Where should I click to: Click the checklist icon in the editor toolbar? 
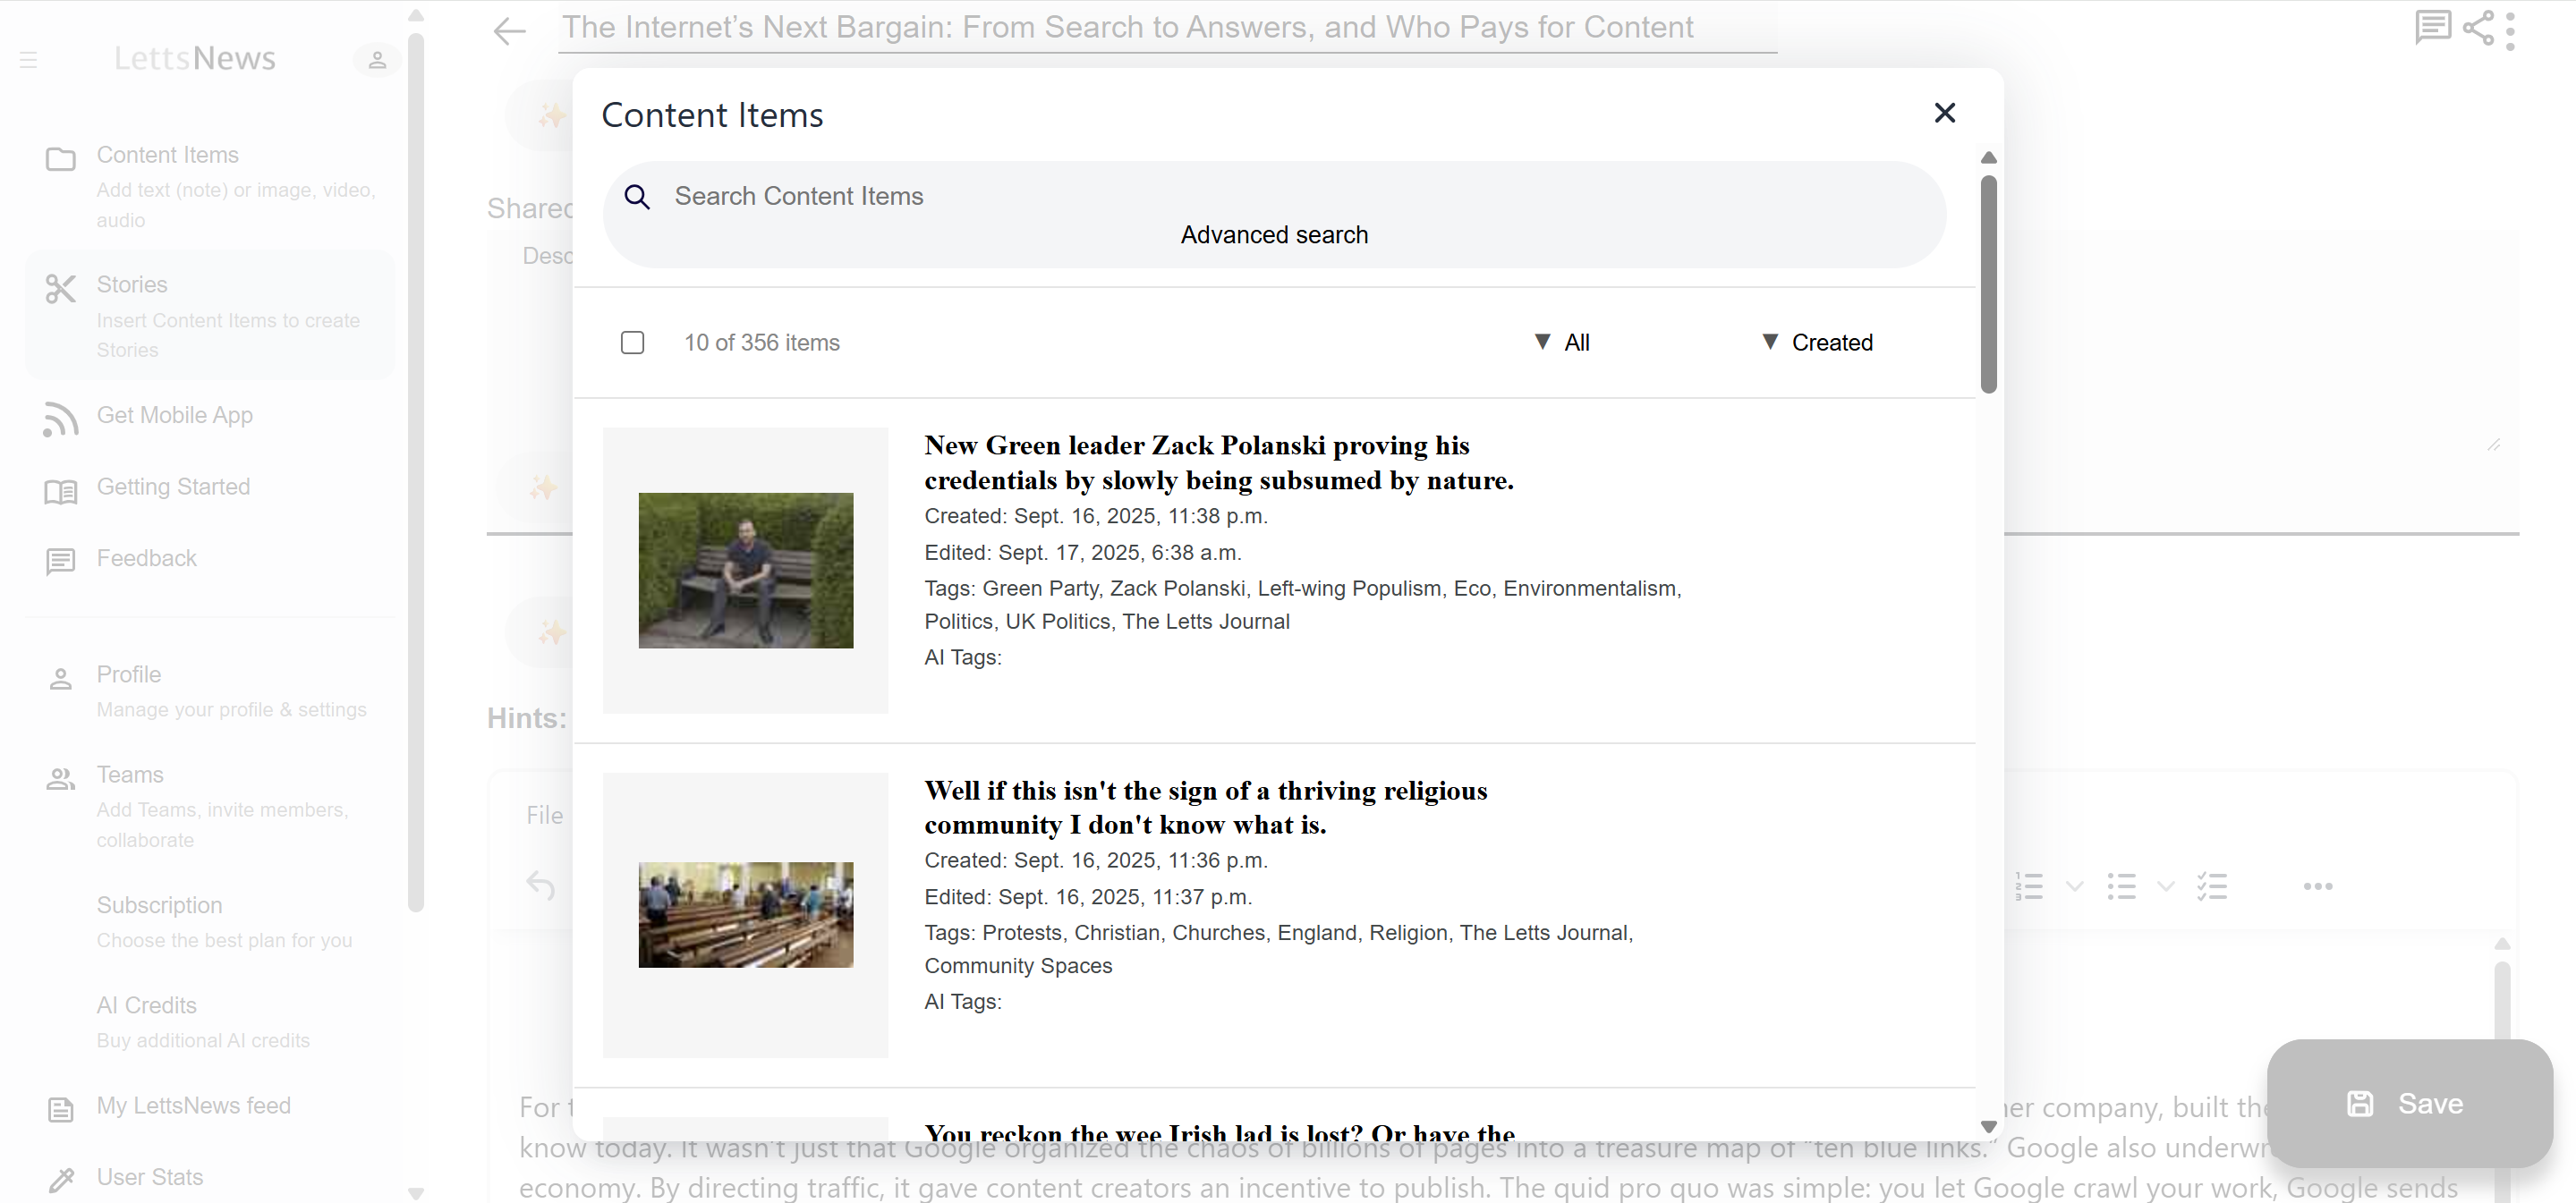(x=2212, y=886)
